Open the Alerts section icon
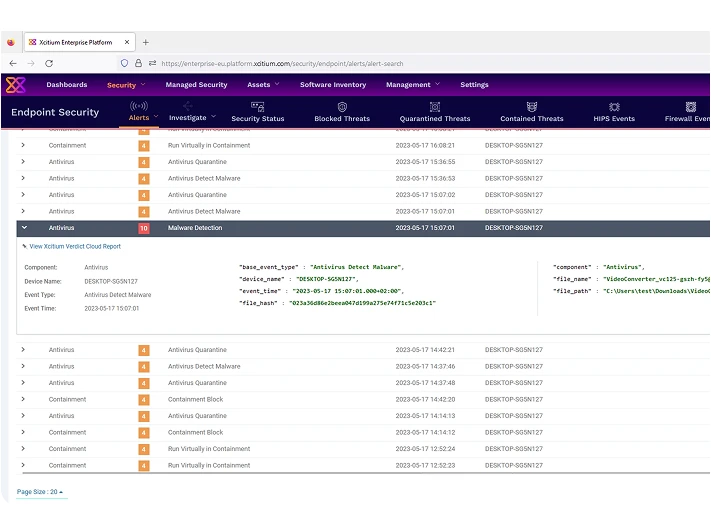Viewport: 711px width, 506px height. [x=139, y=106]
